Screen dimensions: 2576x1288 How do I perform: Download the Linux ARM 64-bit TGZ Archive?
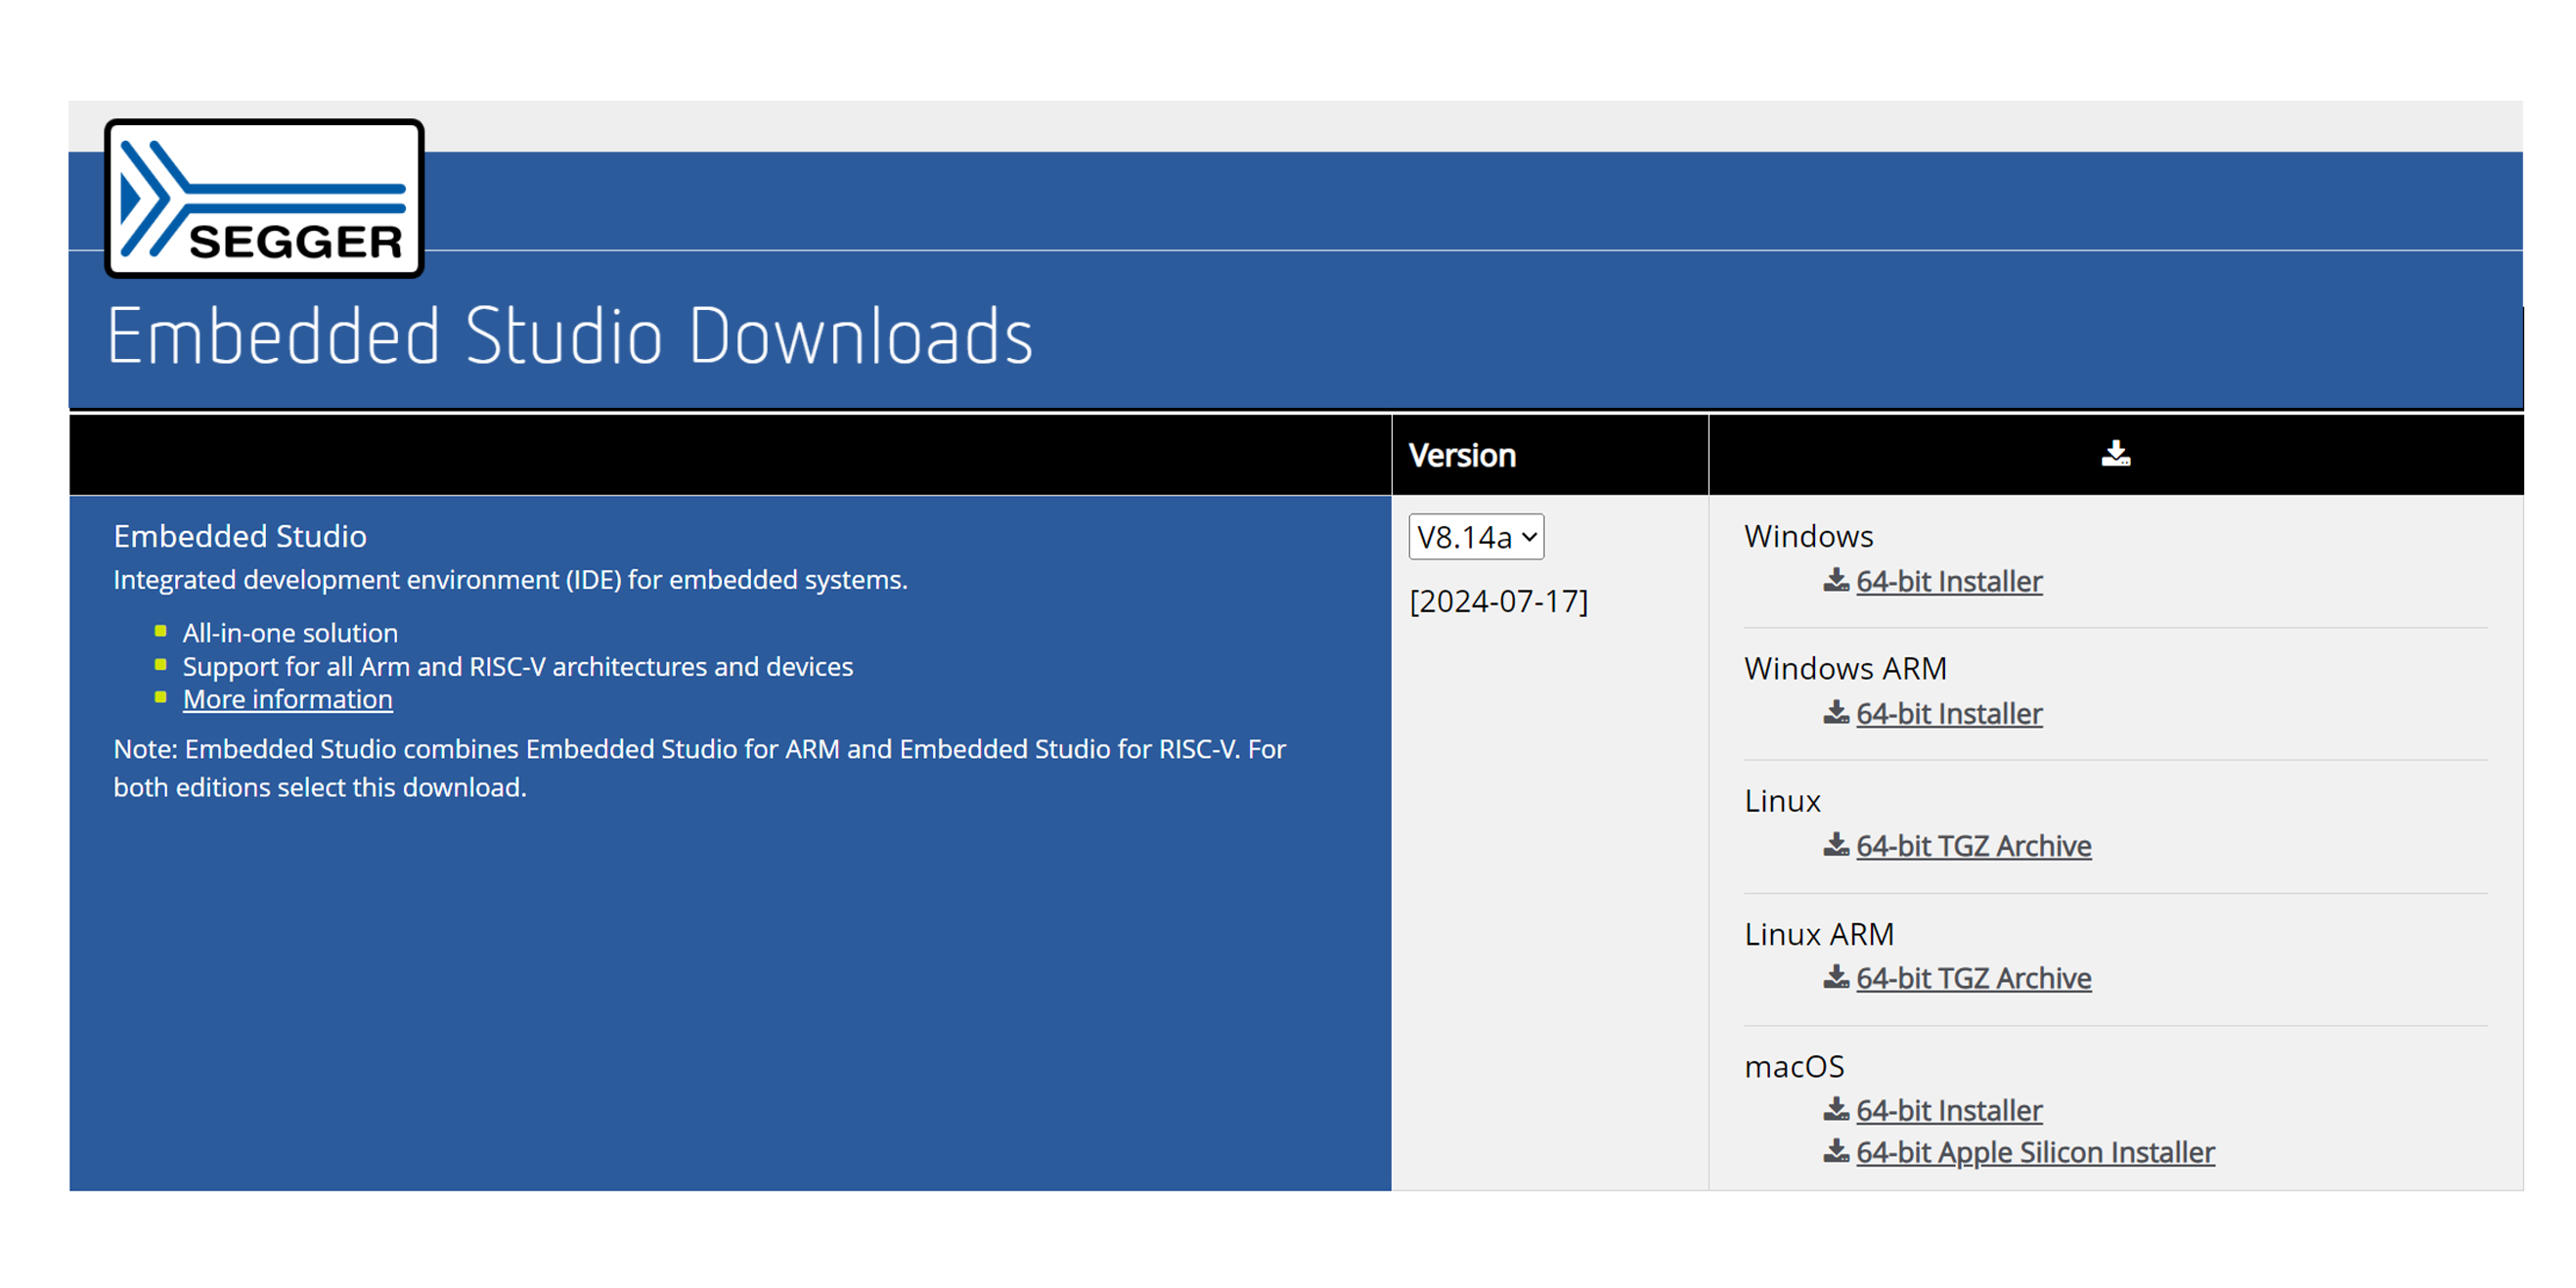point(1973,978)
